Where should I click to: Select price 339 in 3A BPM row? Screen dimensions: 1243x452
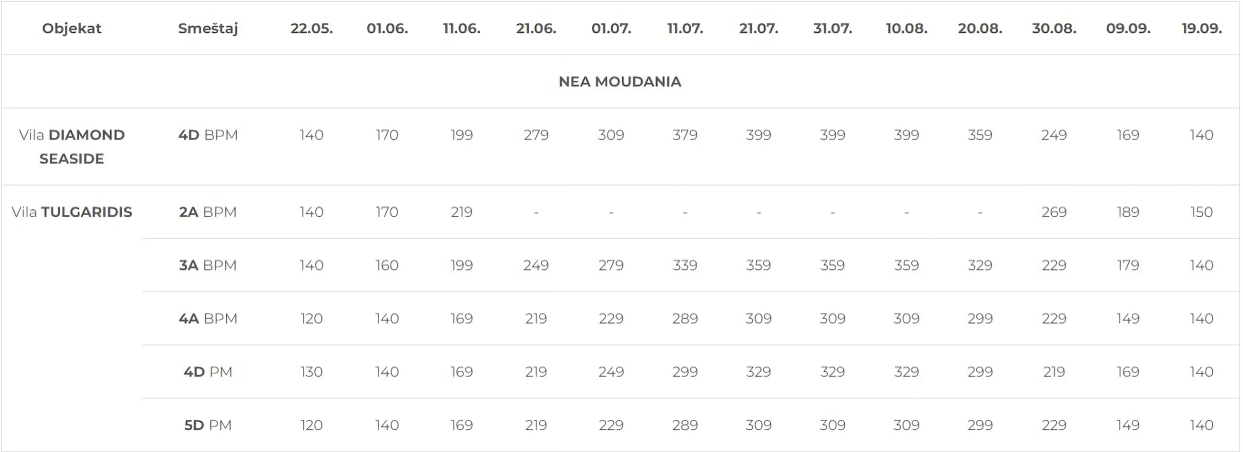685,265
